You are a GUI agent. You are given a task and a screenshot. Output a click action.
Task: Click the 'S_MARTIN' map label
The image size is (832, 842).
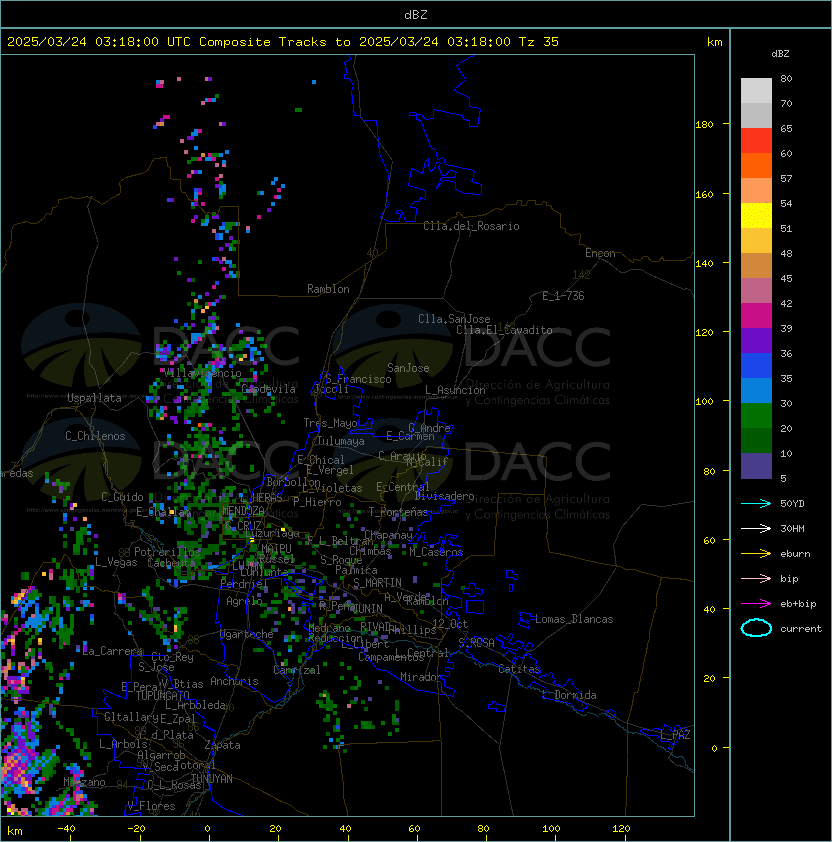378,582
